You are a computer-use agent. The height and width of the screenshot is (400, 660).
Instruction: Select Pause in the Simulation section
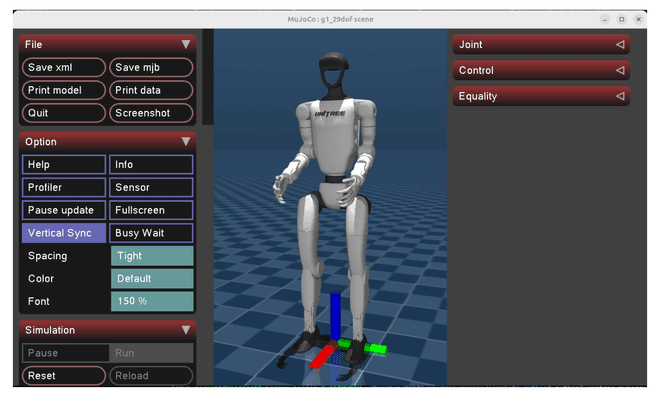[65, 353]
